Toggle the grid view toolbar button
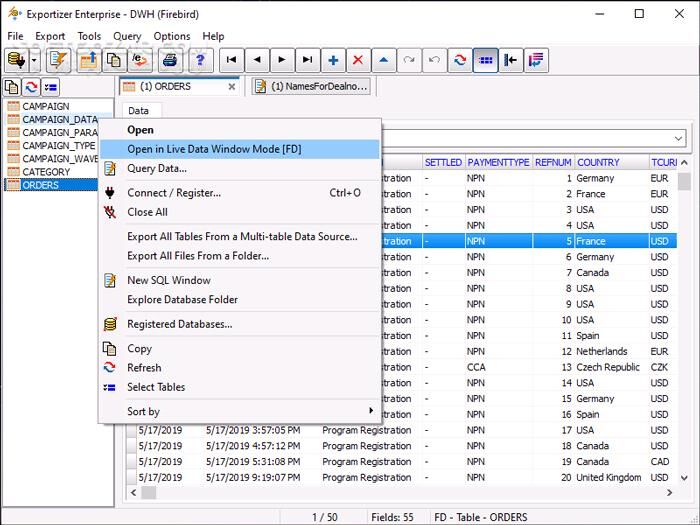This screenshot has width=700, height=525. click(485, 60)
